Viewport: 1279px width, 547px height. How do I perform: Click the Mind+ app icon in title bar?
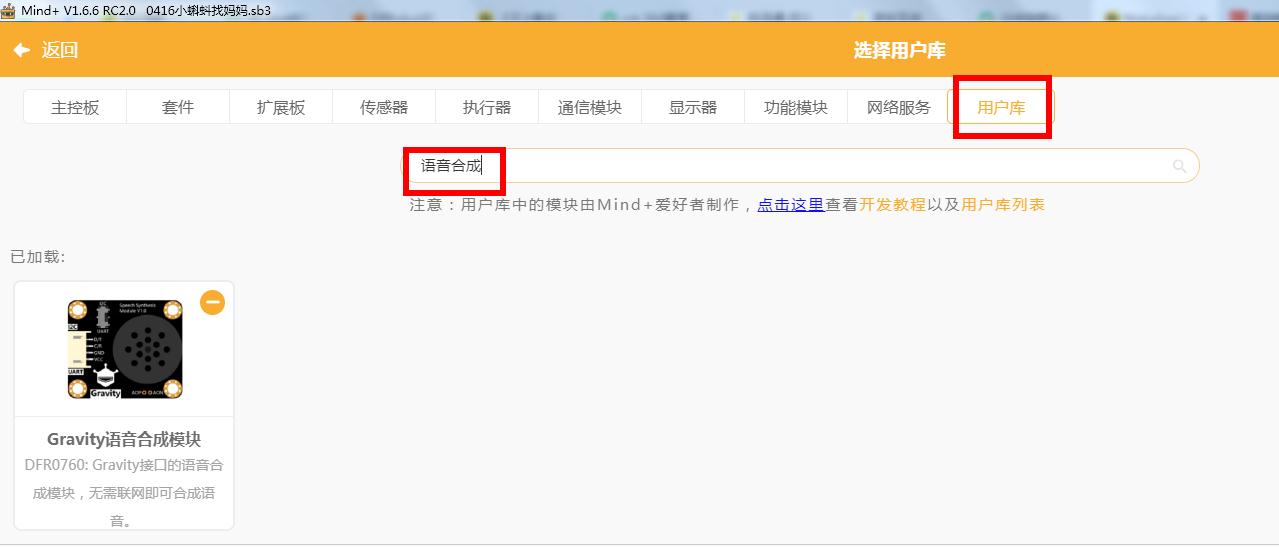point(8,10)
